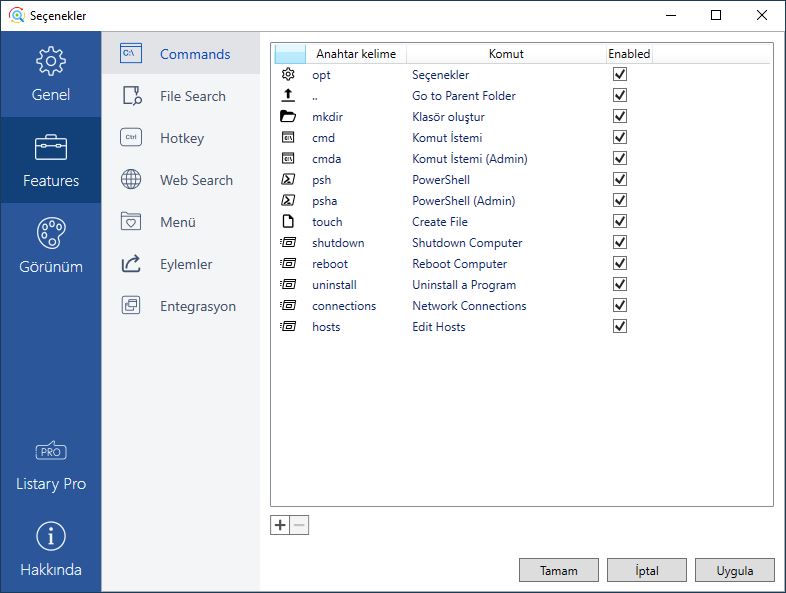Click the console icon in cmd row
The width and height of the screenshot is (786, 593).
click(x=288, y=137)
